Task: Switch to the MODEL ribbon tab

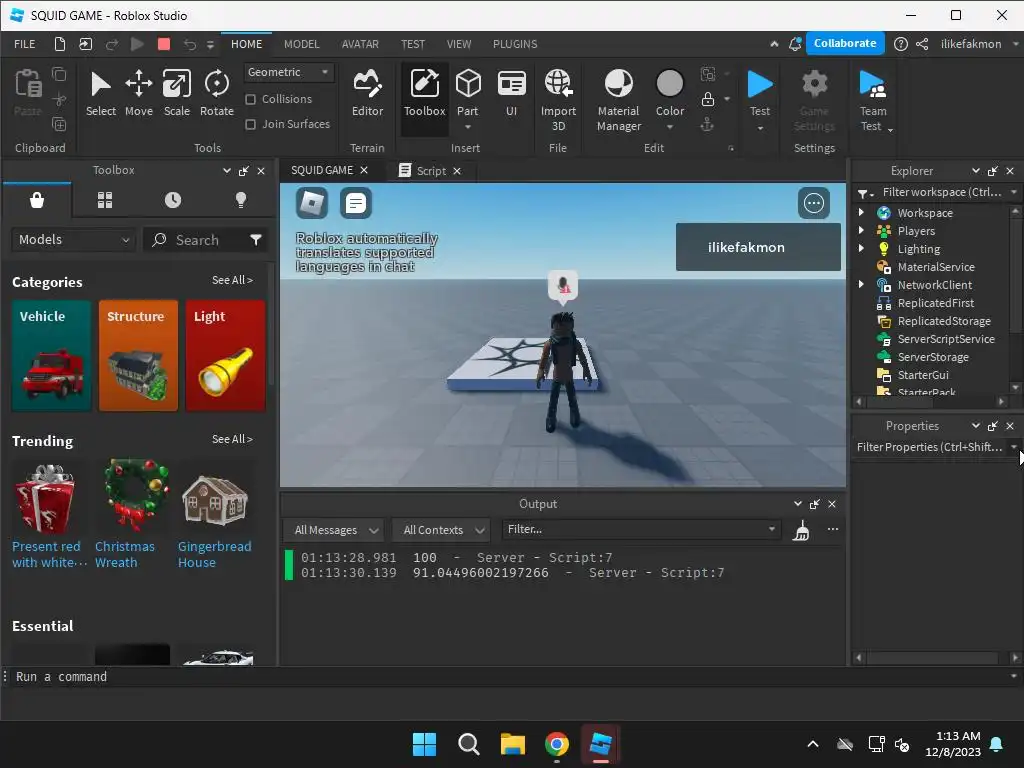Action: pyautogui.click(x=302, y=44)
